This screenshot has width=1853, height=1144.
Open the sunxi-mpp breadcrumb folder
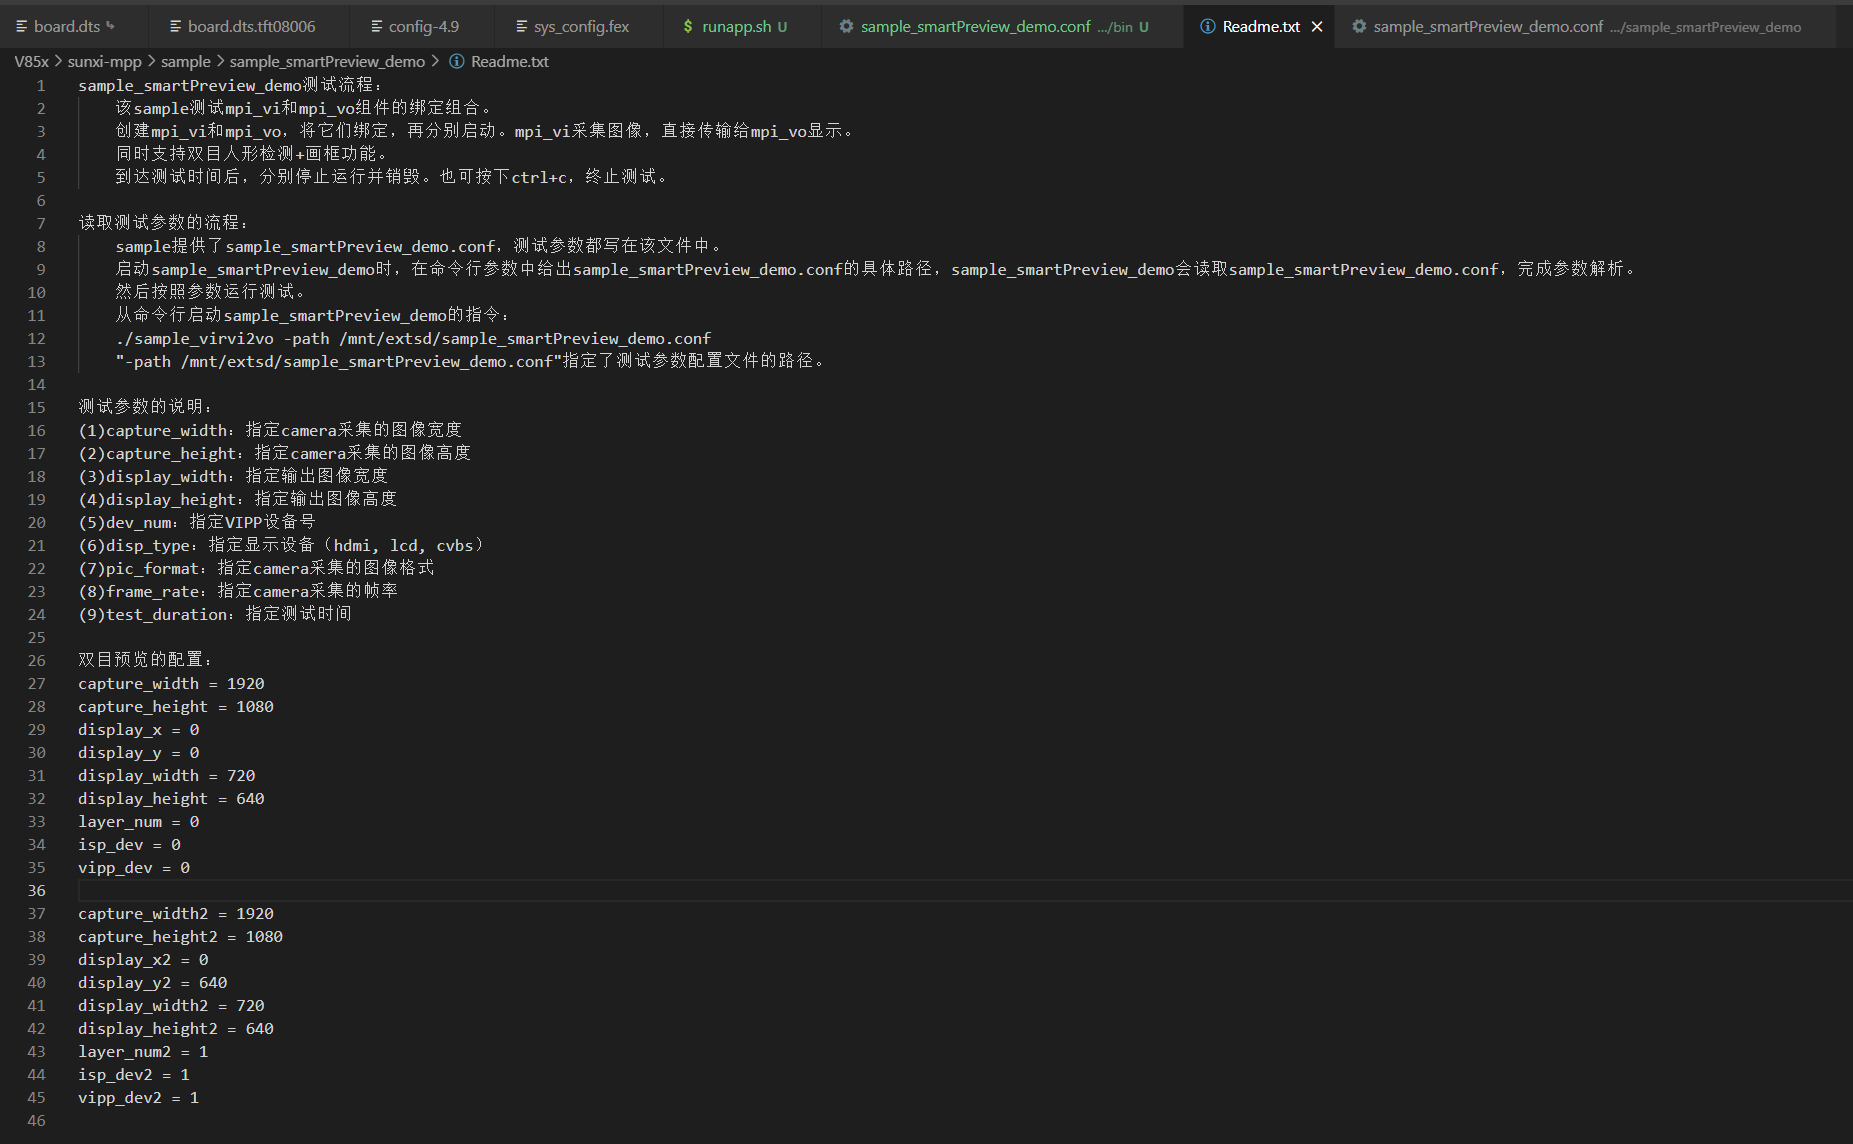pyautogui.click(x=104, y=62)
